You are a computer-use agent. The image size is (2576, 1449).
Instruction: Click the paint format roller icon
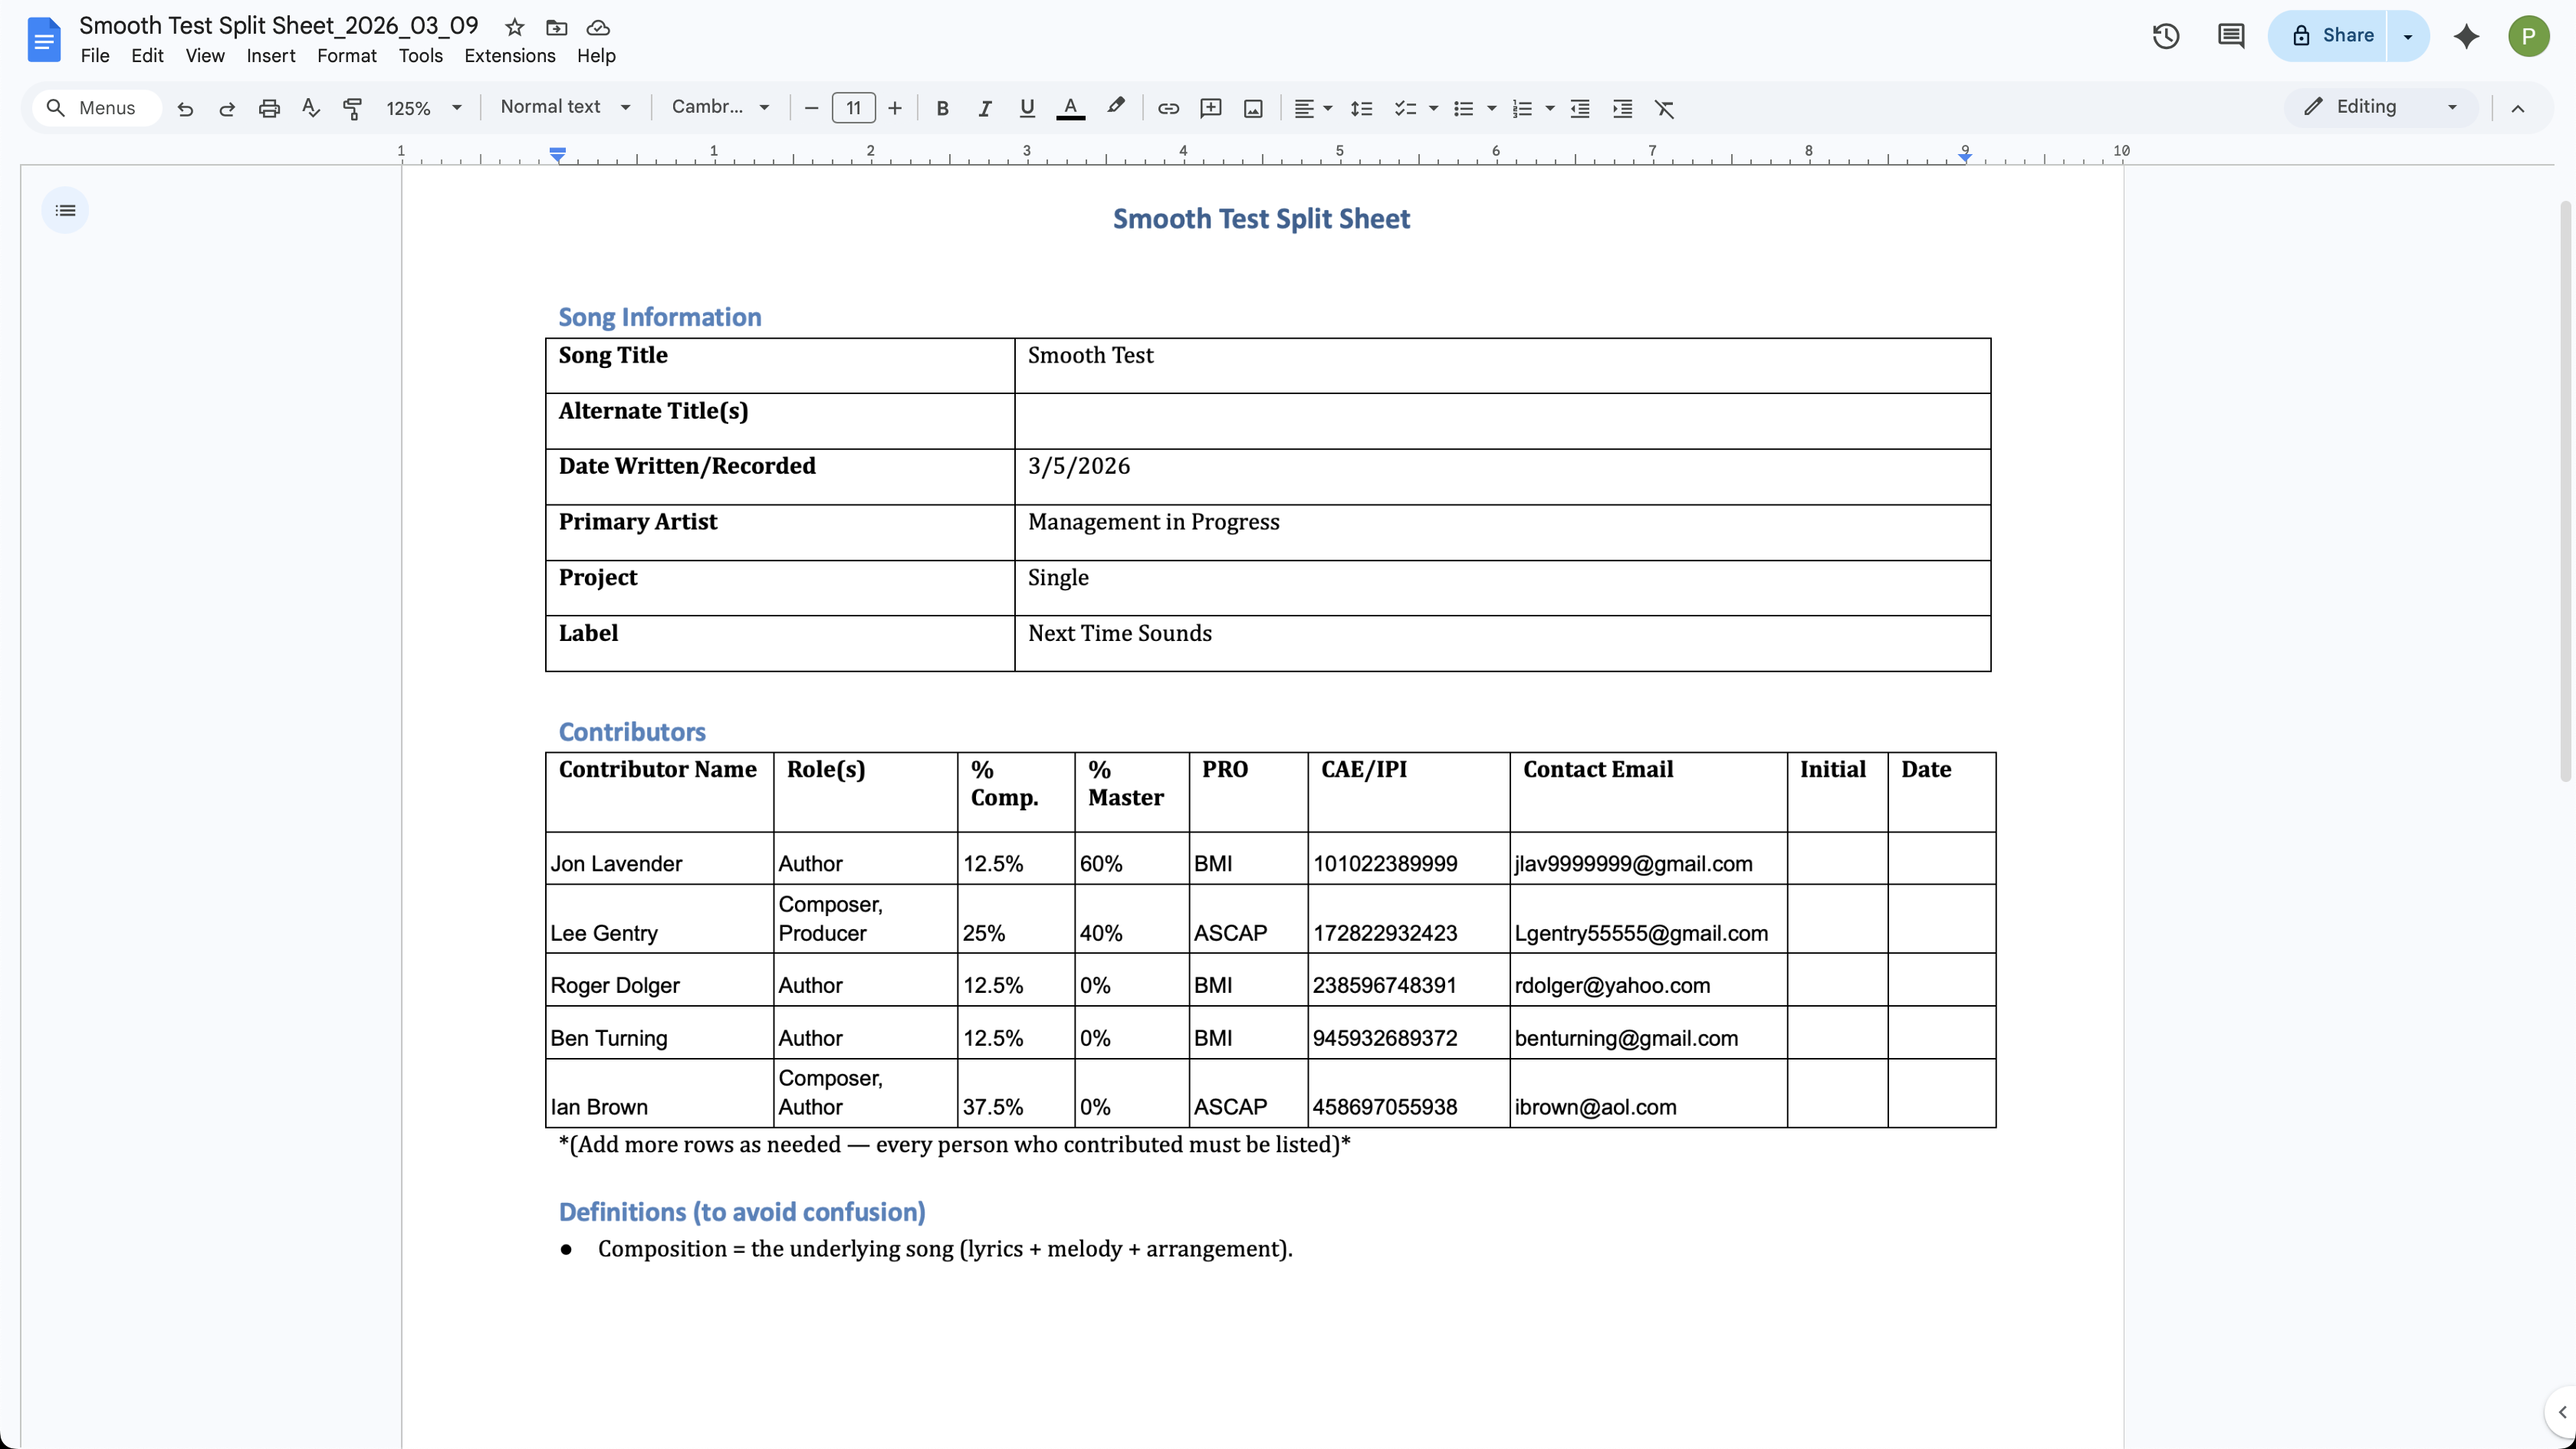tap(352, 108)
